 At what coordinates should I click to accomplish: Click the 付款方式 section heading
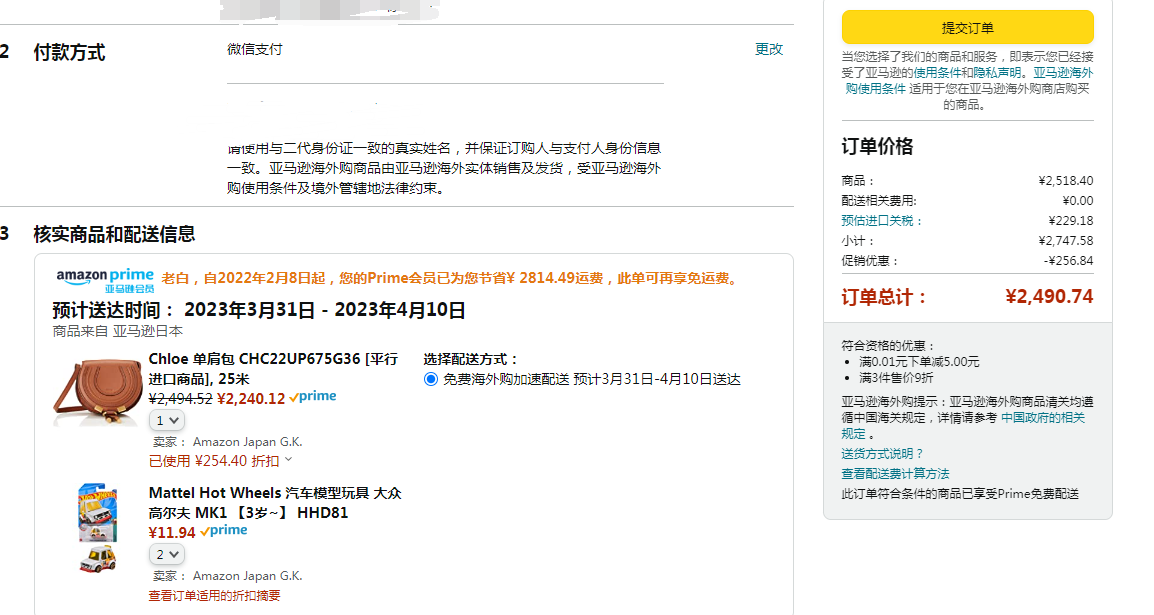pyautogui.click(x=69, y=52)
